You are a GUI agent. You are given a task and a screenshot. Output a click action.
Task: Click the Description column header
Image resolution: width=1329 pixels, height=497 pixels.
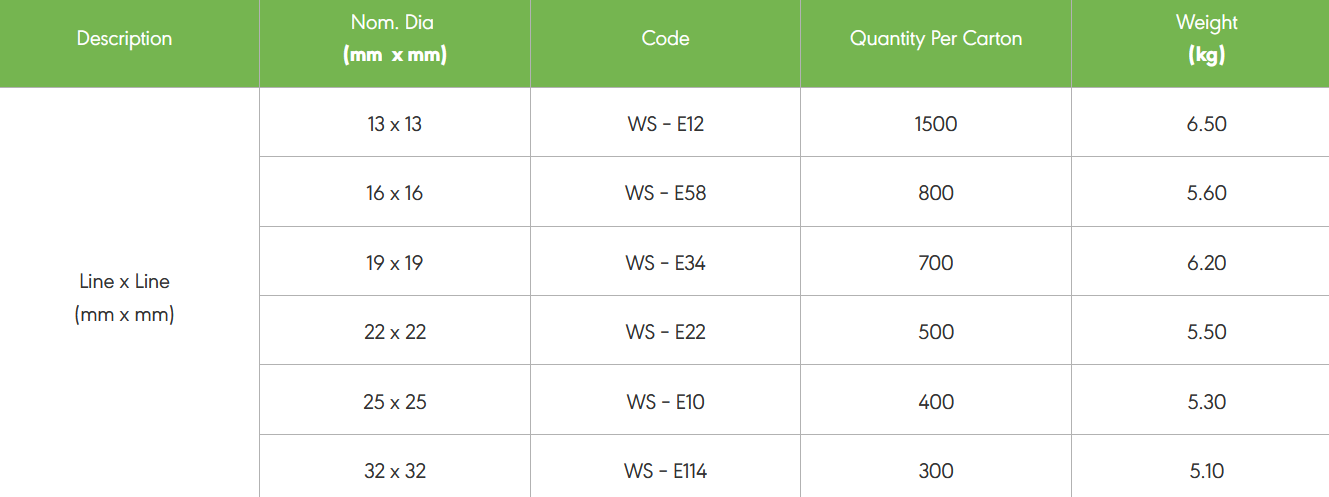coord(124,39)
